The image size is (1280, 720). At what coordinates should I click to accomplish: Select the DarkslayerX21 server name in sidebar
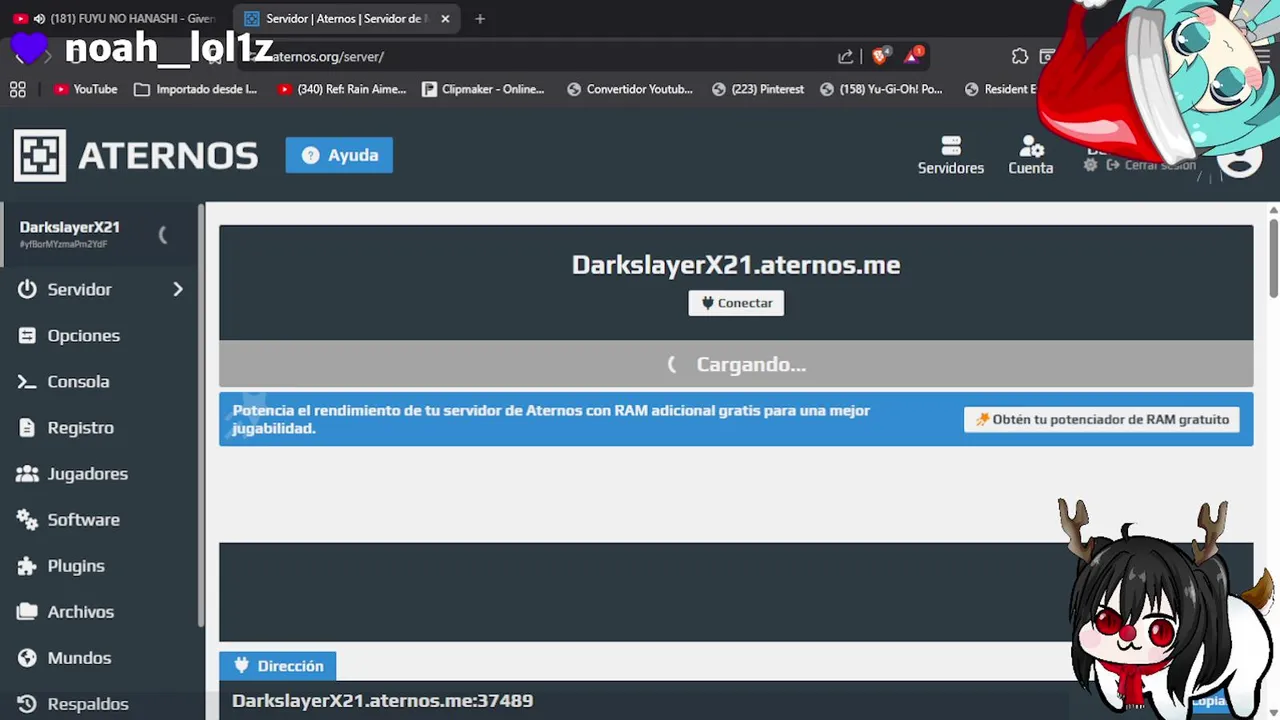tap(69, 227)
